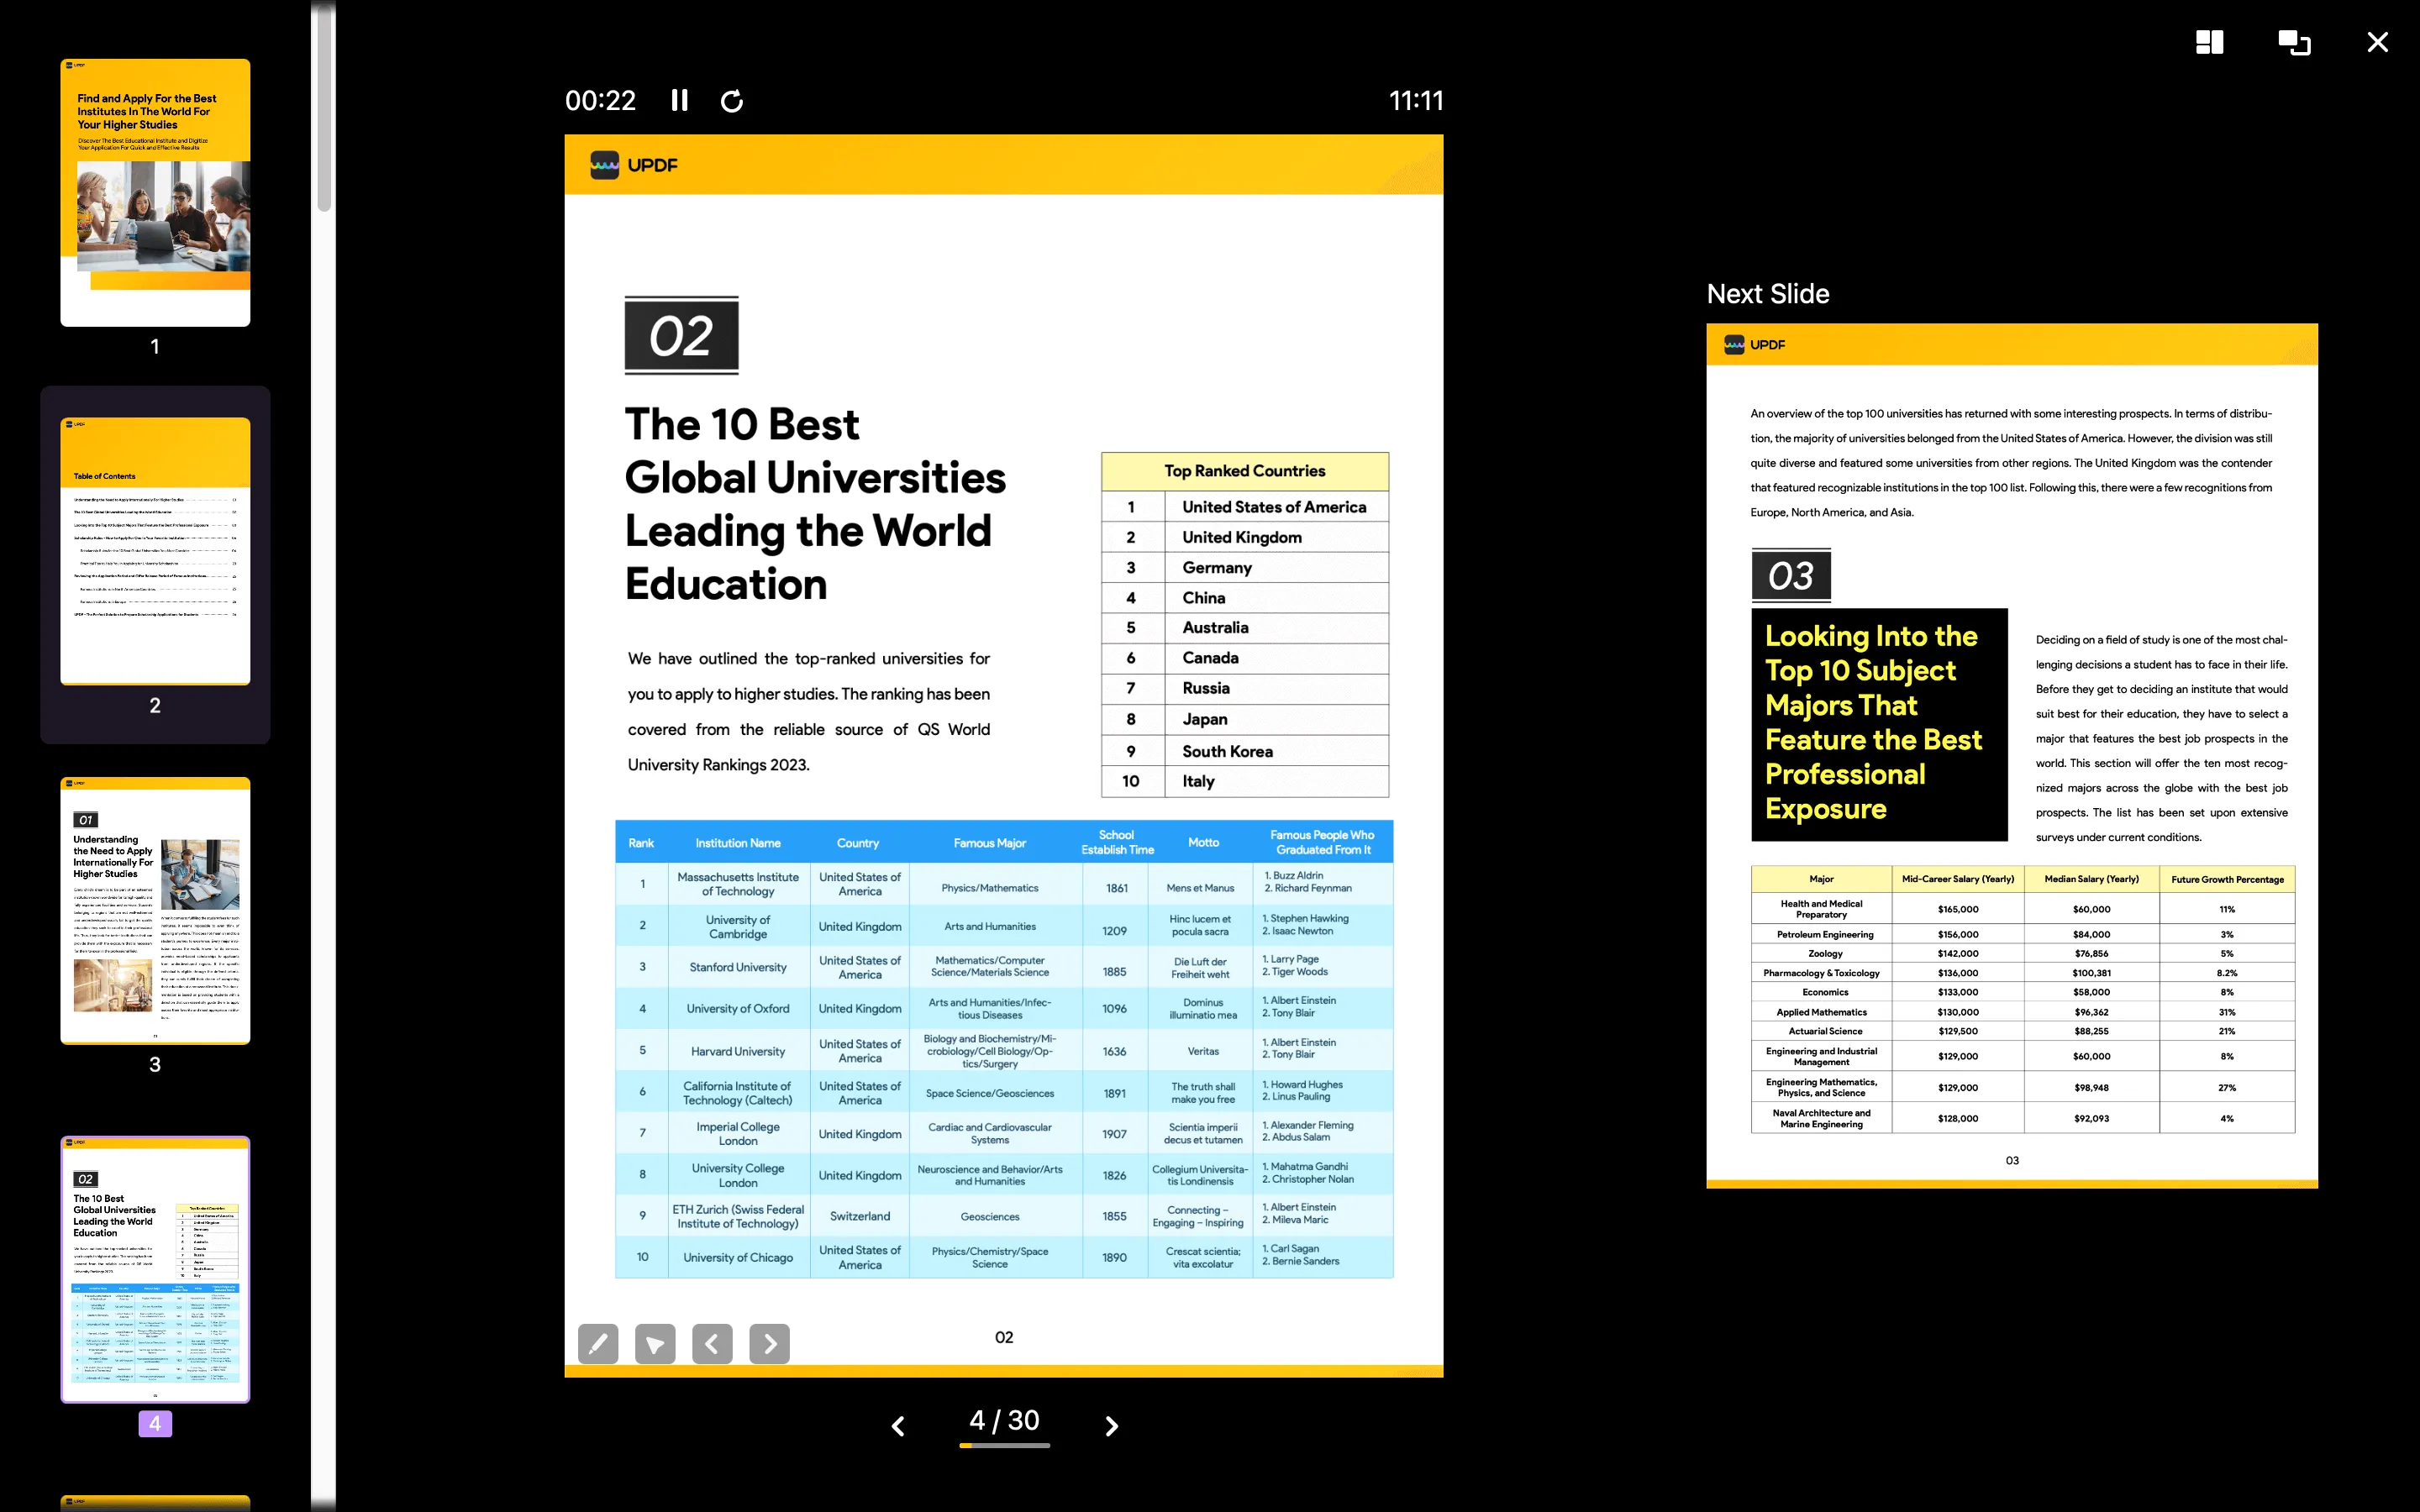This screenshot has height=1512, width=2420.
Task: Click the download icon on slide toolbar
Action: click(657, 1343)
